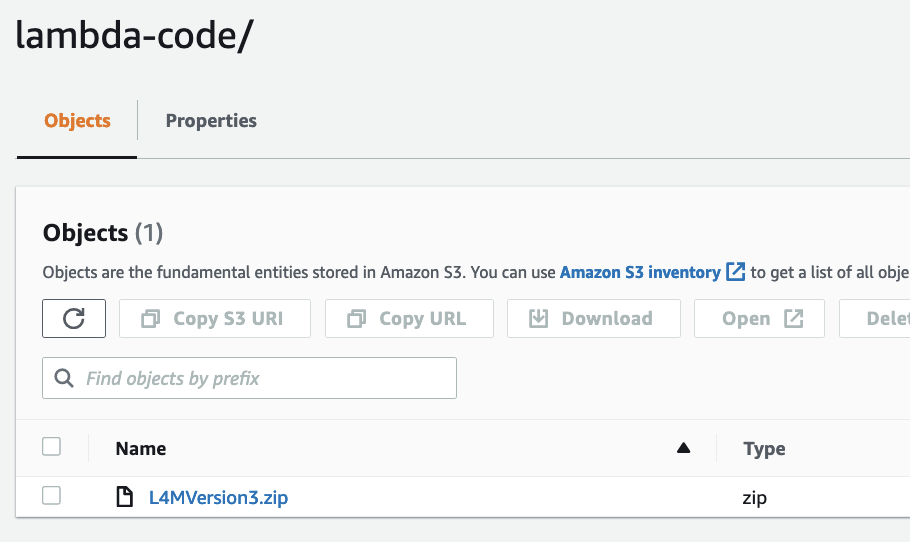Screen dimensions: 910x542
Task: Click the magnifier icon in the search box
Action: tap(65, 378)
